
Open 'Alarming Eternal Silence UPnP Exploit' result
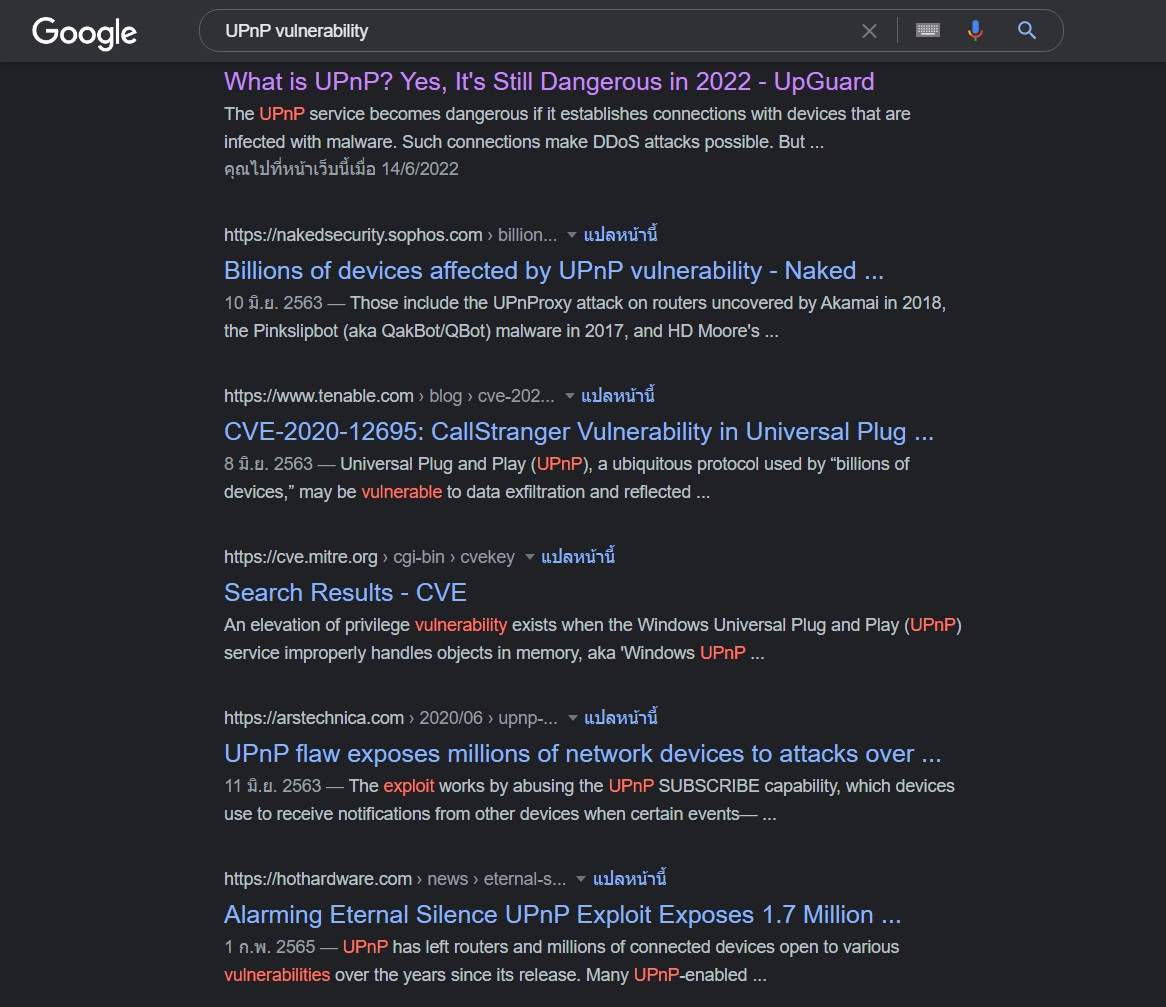[x=562, y=915]
